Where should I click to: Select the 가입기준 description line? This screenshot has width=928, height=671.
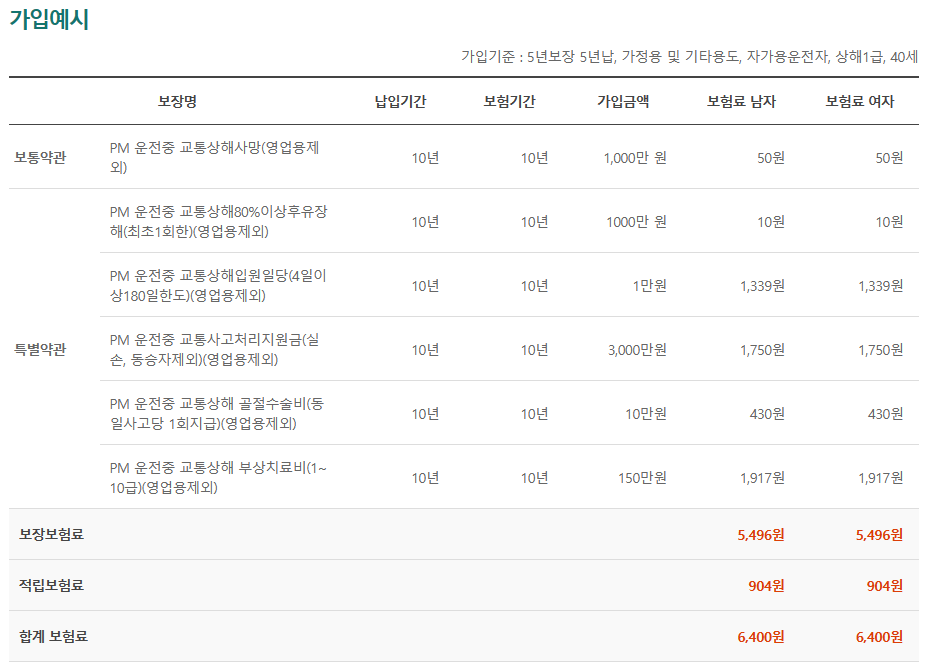pyautogui.click(x=689, y=57)
